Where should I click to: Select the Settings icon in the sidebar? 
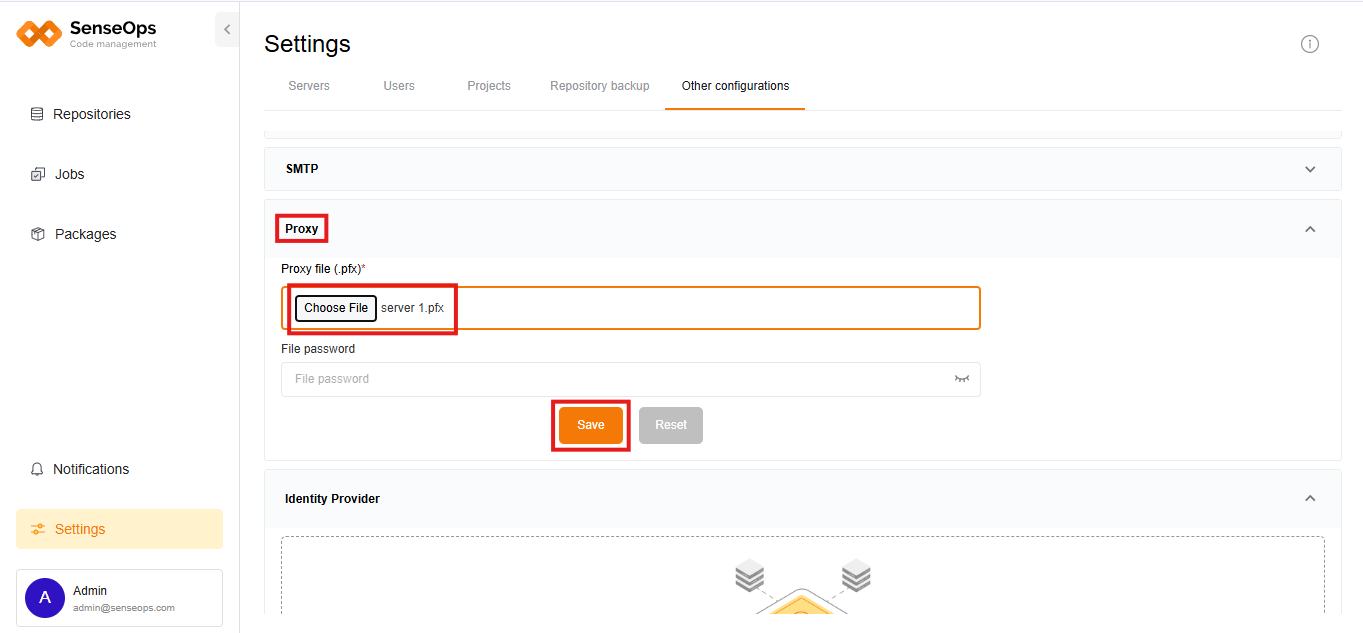tap(38, 528)
